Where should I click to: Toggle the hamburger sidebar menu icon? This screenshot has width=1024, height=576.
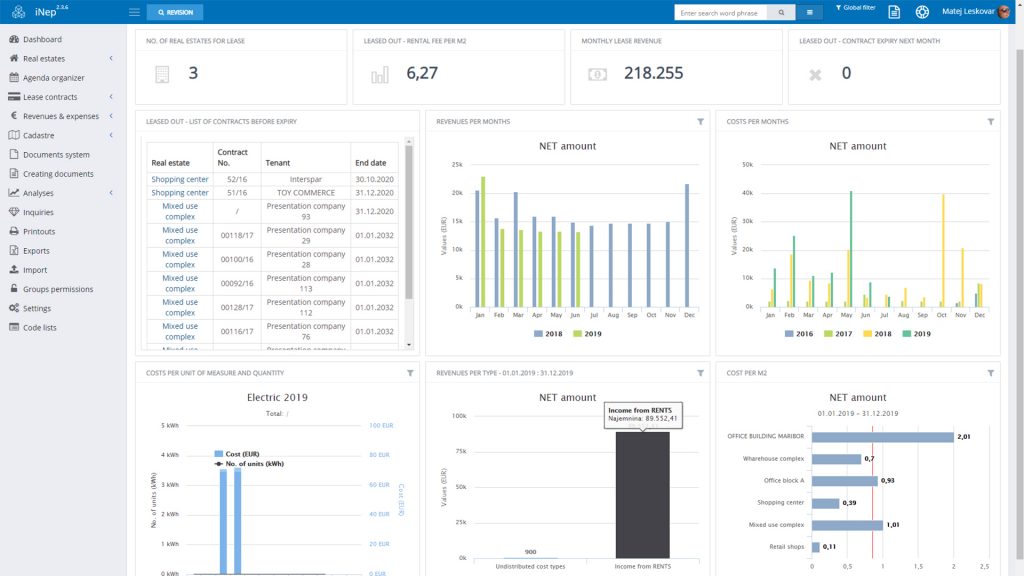(x=134, y=12)
